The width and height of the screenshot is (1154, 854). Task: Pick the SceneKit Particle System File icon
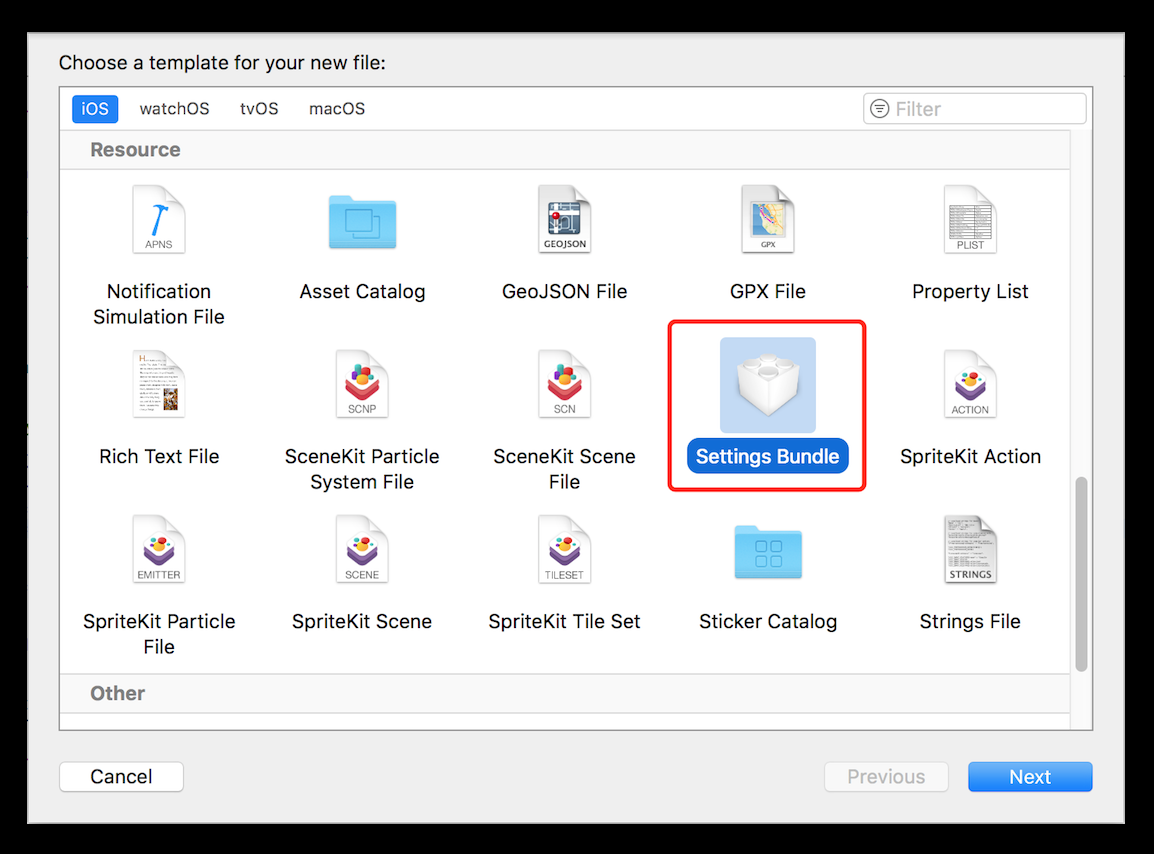362,384
